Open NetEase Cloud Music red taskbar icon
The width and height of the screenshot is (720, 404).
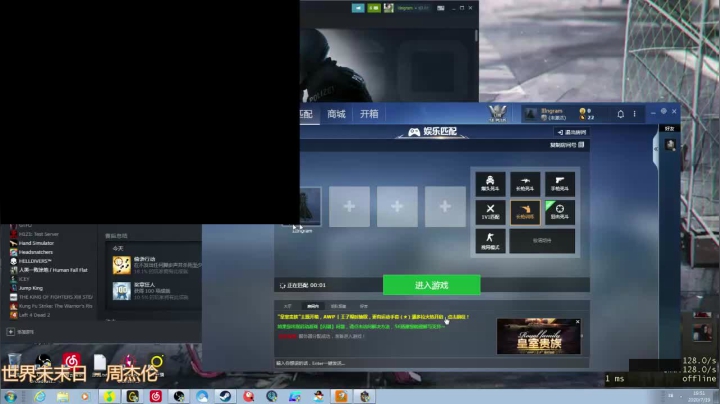156,397
